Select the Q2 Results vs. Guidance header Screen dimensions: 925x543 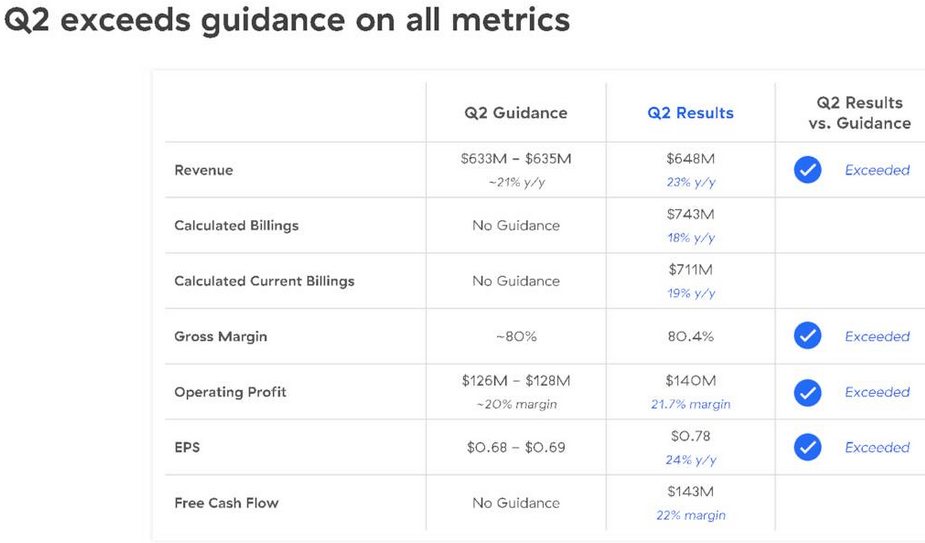coord(859,113)
